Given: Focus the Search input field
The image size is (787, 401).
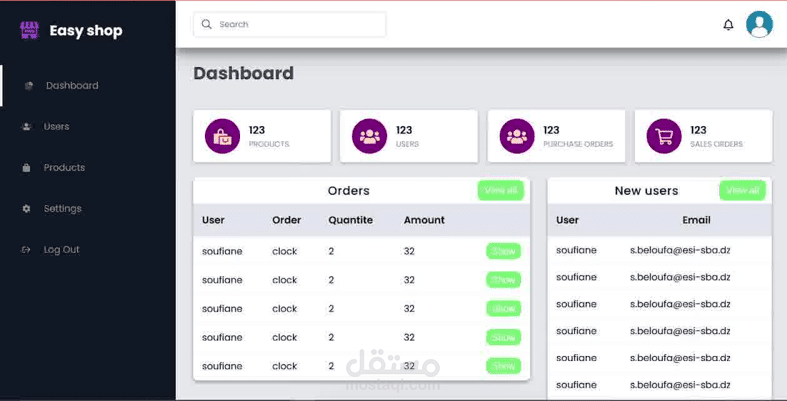Looking at the screenshot, I should pos(290,25).
